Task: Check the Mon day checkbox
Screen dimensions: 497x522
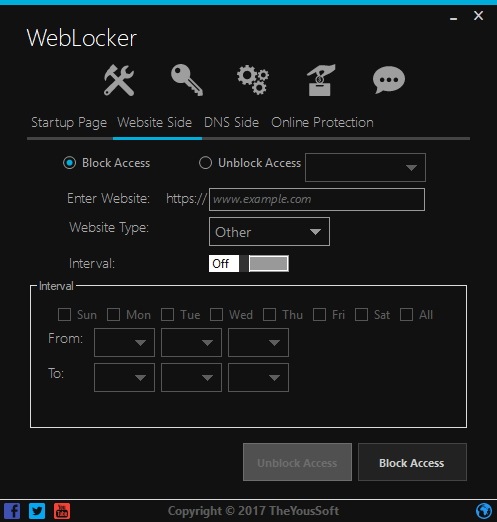Action: [113, 315]
